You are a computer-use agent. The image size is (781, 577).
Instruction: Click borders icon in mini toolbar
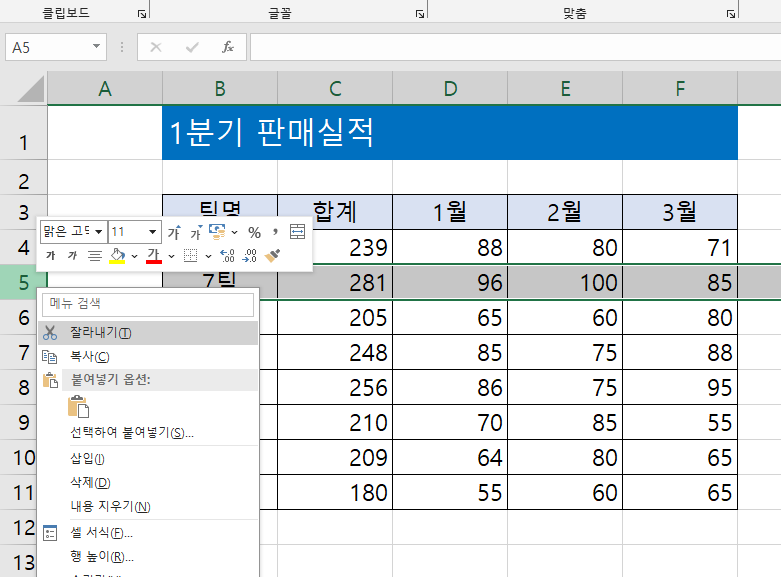[x=190, y=256]
